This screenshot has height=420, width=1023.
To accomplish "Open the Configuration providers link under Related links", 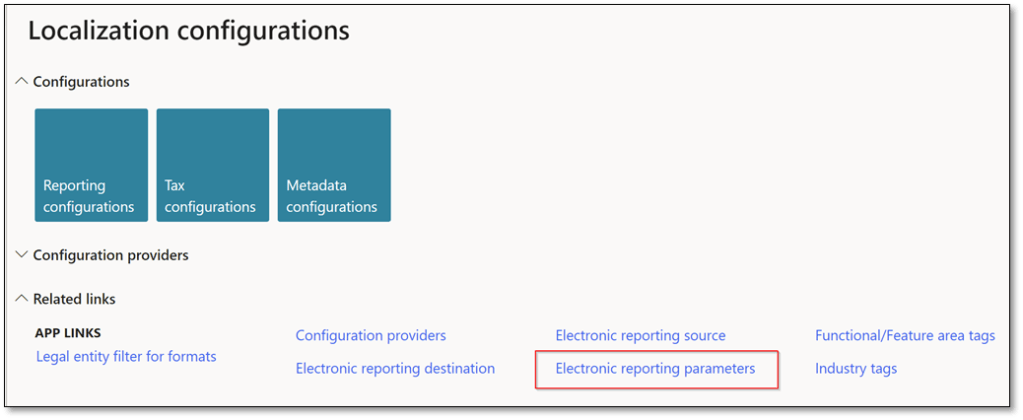I will (371, 335).
